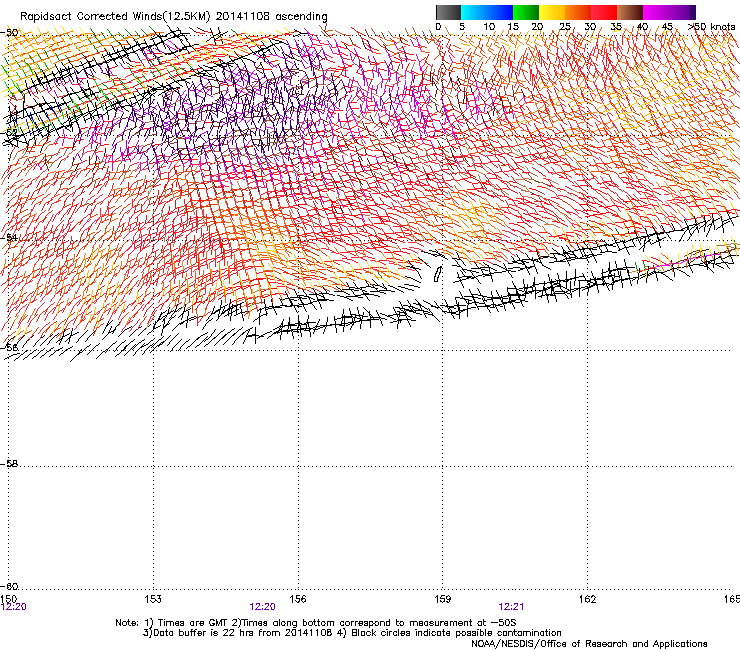
Task: Click the green 15-20 knots legend segment
Action: (526, 12)
